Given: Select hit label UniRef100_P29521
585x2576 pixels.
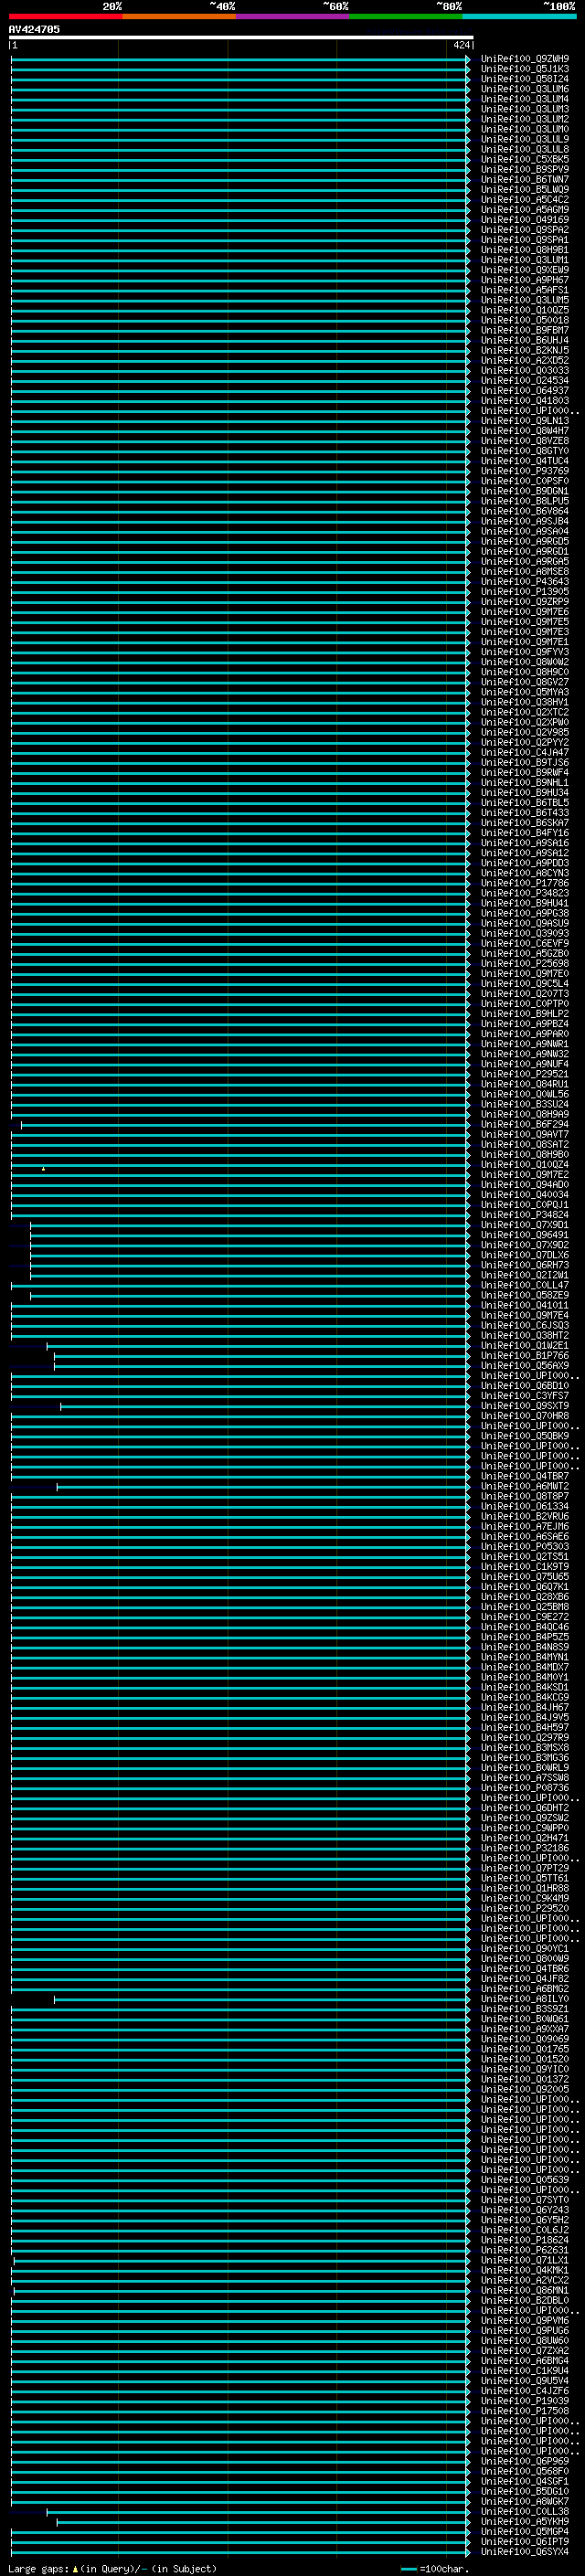Looking at the screenshot, I should pos(524,1074).
